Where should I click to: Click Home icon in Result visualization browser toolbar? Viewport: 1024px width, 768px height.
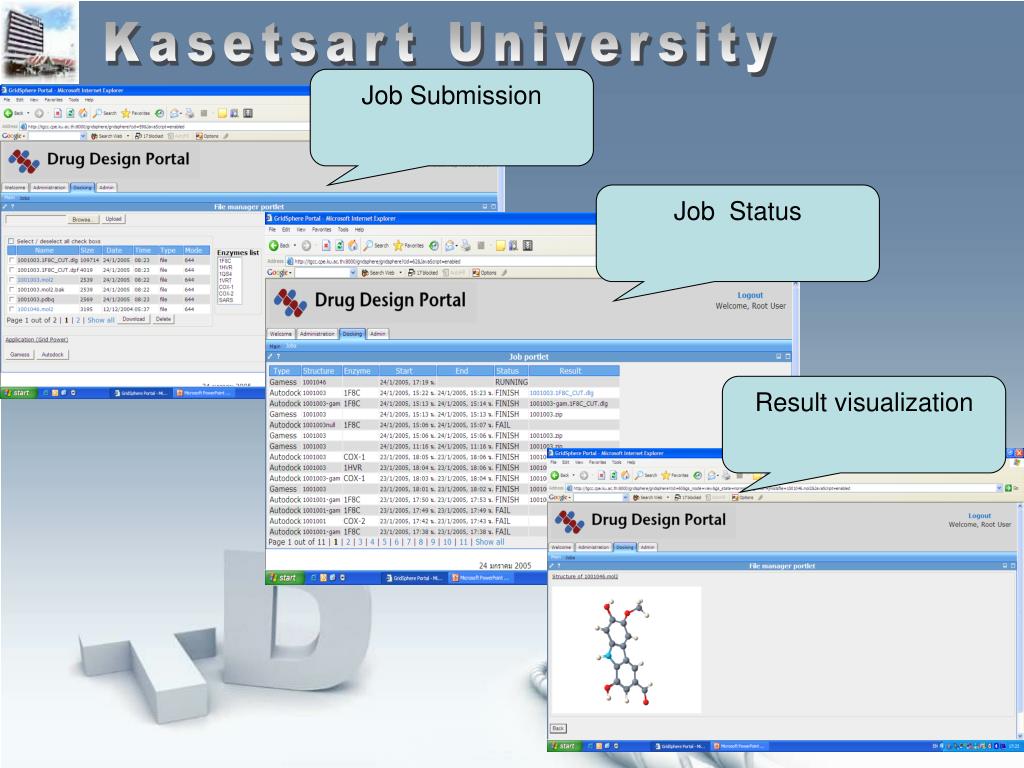(x=625, y=475)
